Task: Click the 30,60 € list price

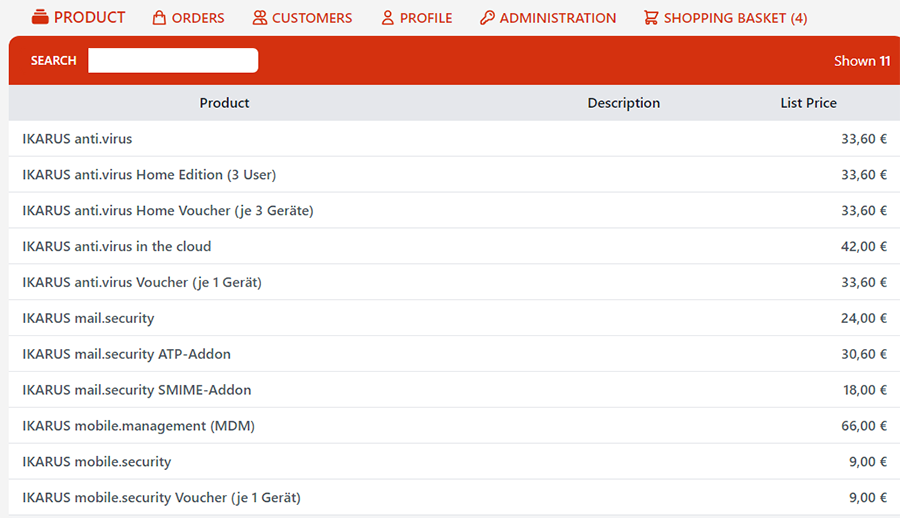Action: pos(864,354)
